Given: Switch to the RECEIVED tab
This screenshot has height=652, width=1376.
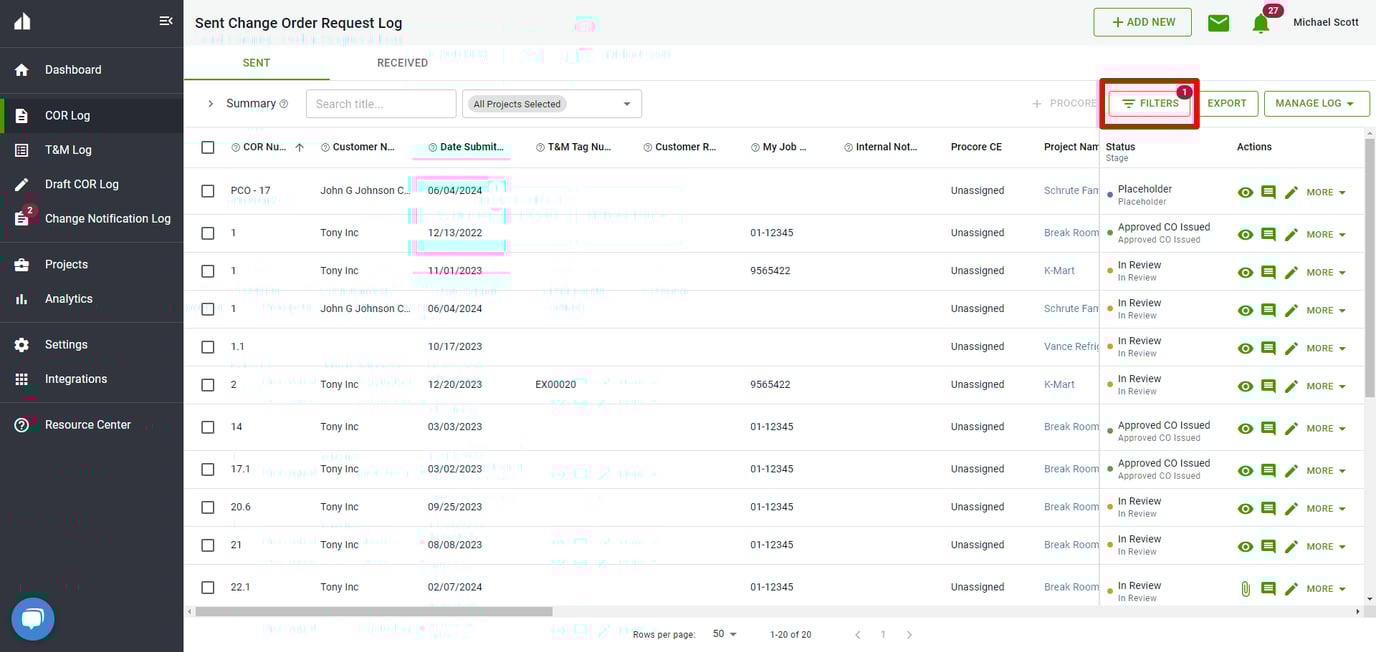Looking at the screenshot, I should (x=402, y=62).
